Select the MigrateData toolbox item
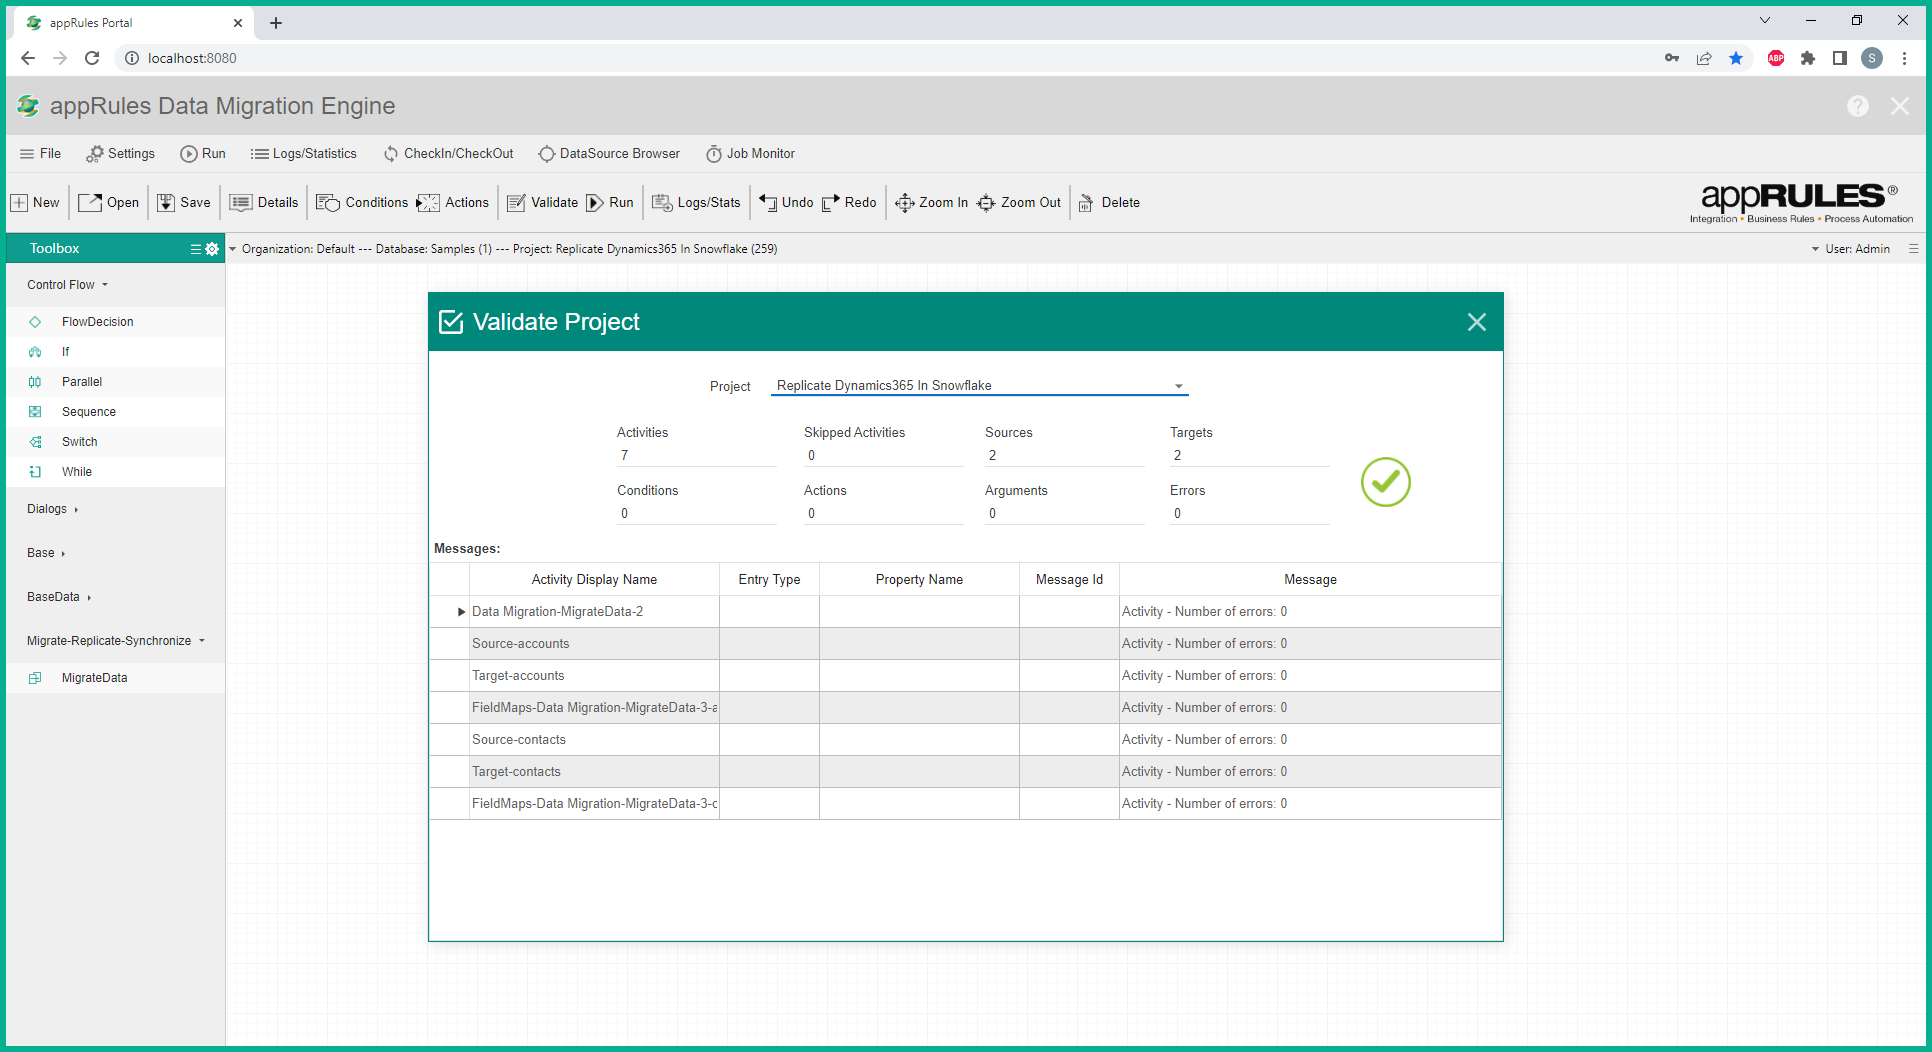This screenshot has width=1932, height=1052. tap(94, 678)
